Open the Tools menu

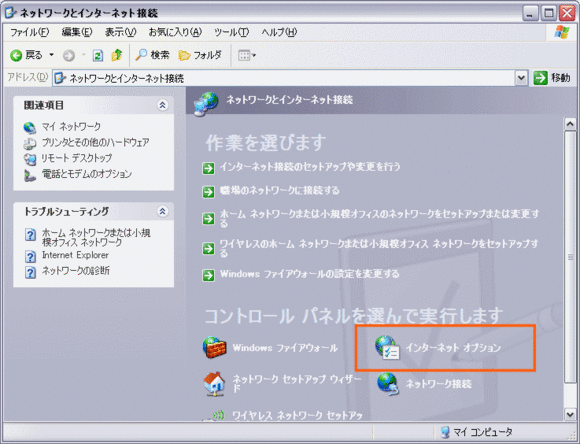[232, 32]
